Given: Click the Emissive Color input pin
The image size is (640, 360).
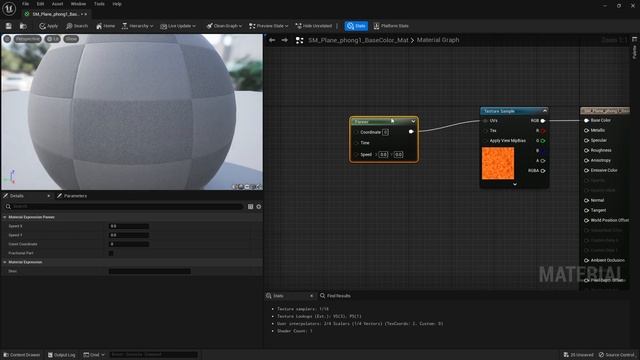Looking at the screenshot, I should point(586,170).
